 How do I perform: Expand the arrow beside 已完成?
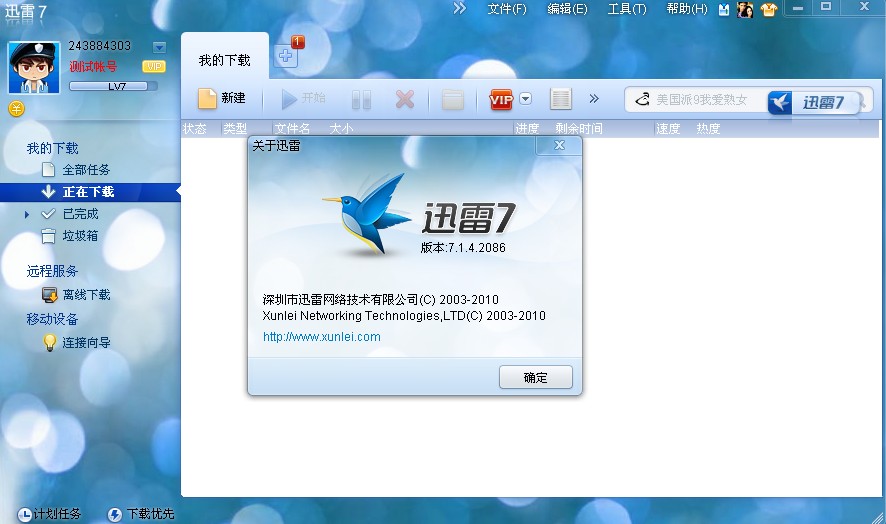coord(27,214)
